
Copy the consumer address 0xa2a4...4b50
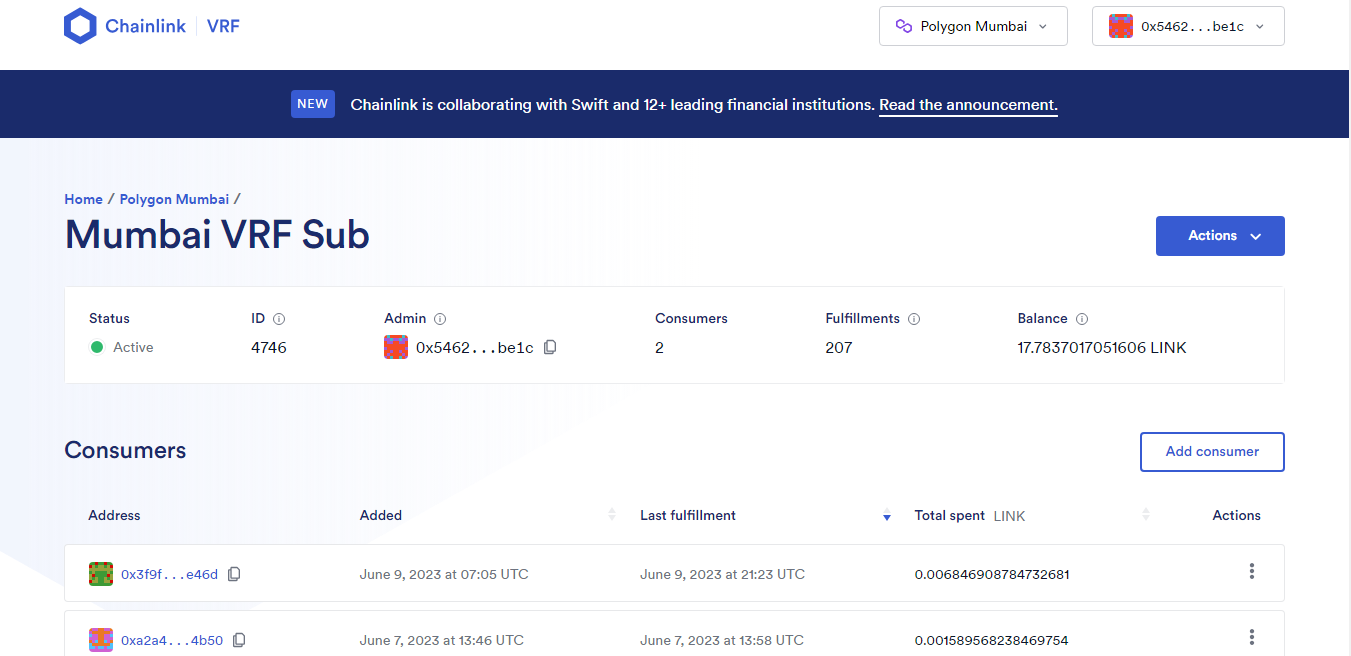coord(239,640)
